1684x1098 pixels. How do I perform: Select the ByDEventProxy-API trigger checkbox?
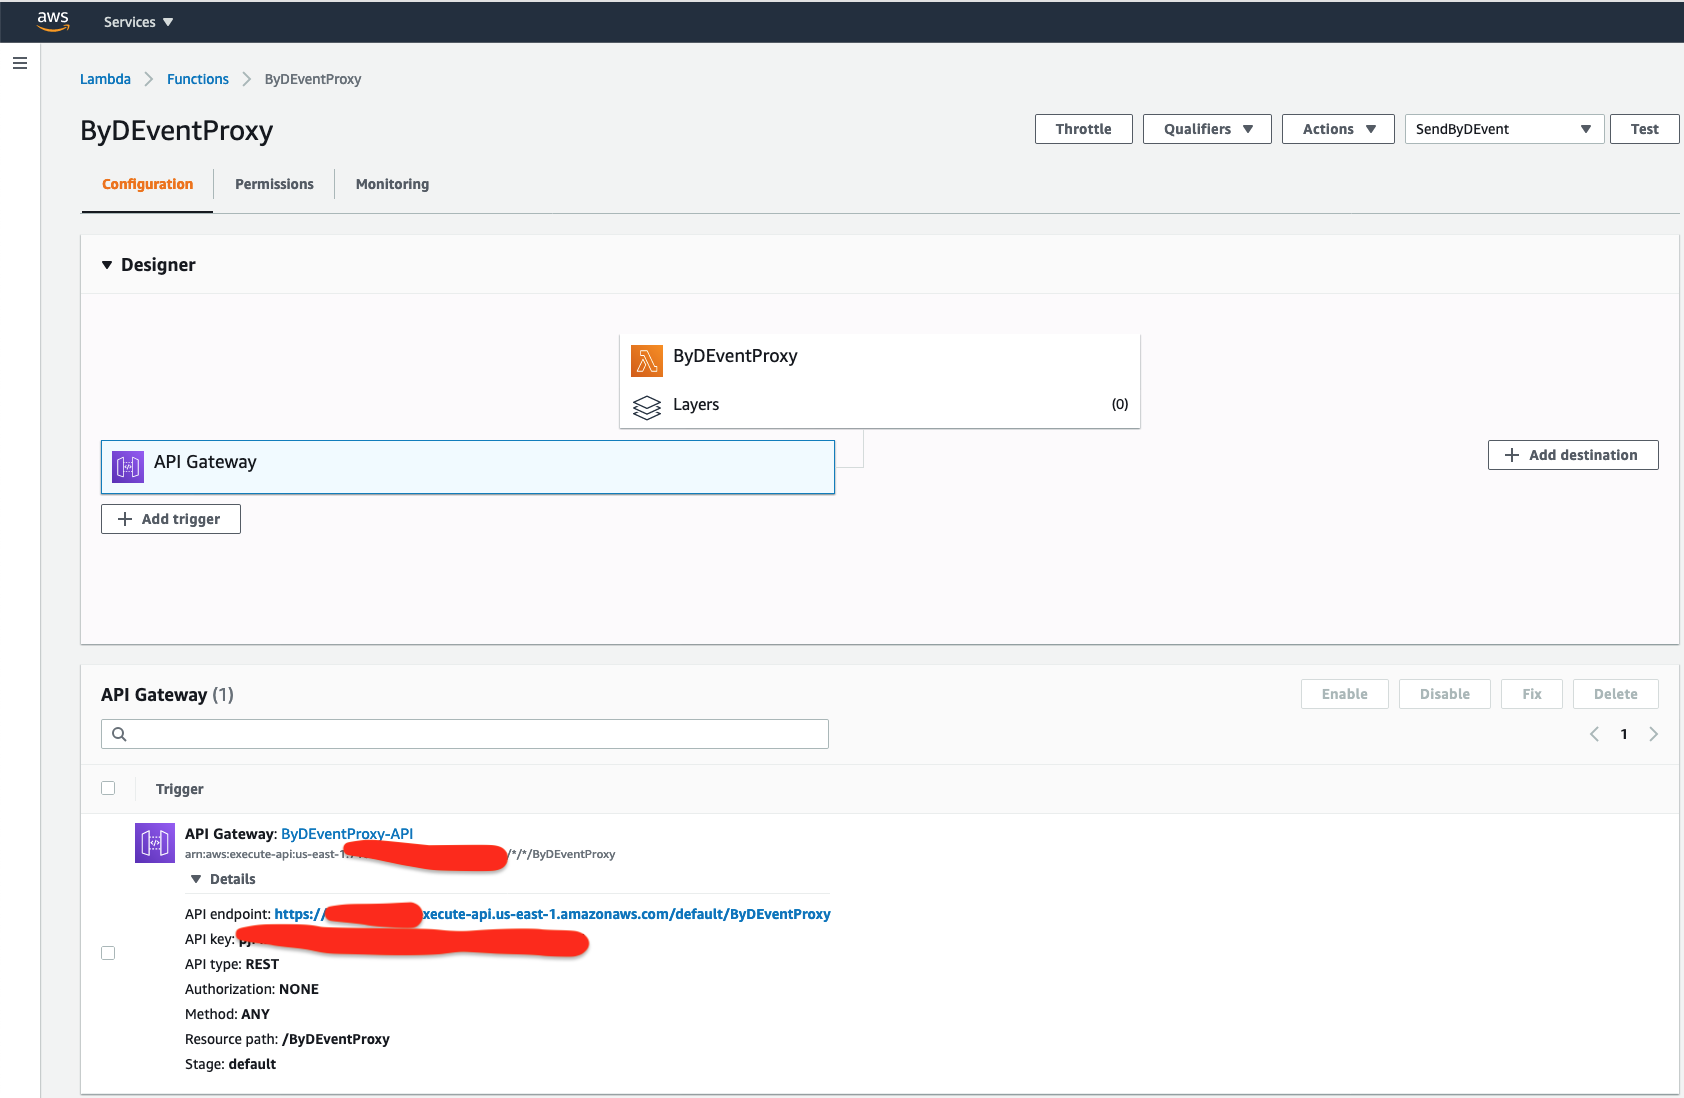[x=108, y=953]
